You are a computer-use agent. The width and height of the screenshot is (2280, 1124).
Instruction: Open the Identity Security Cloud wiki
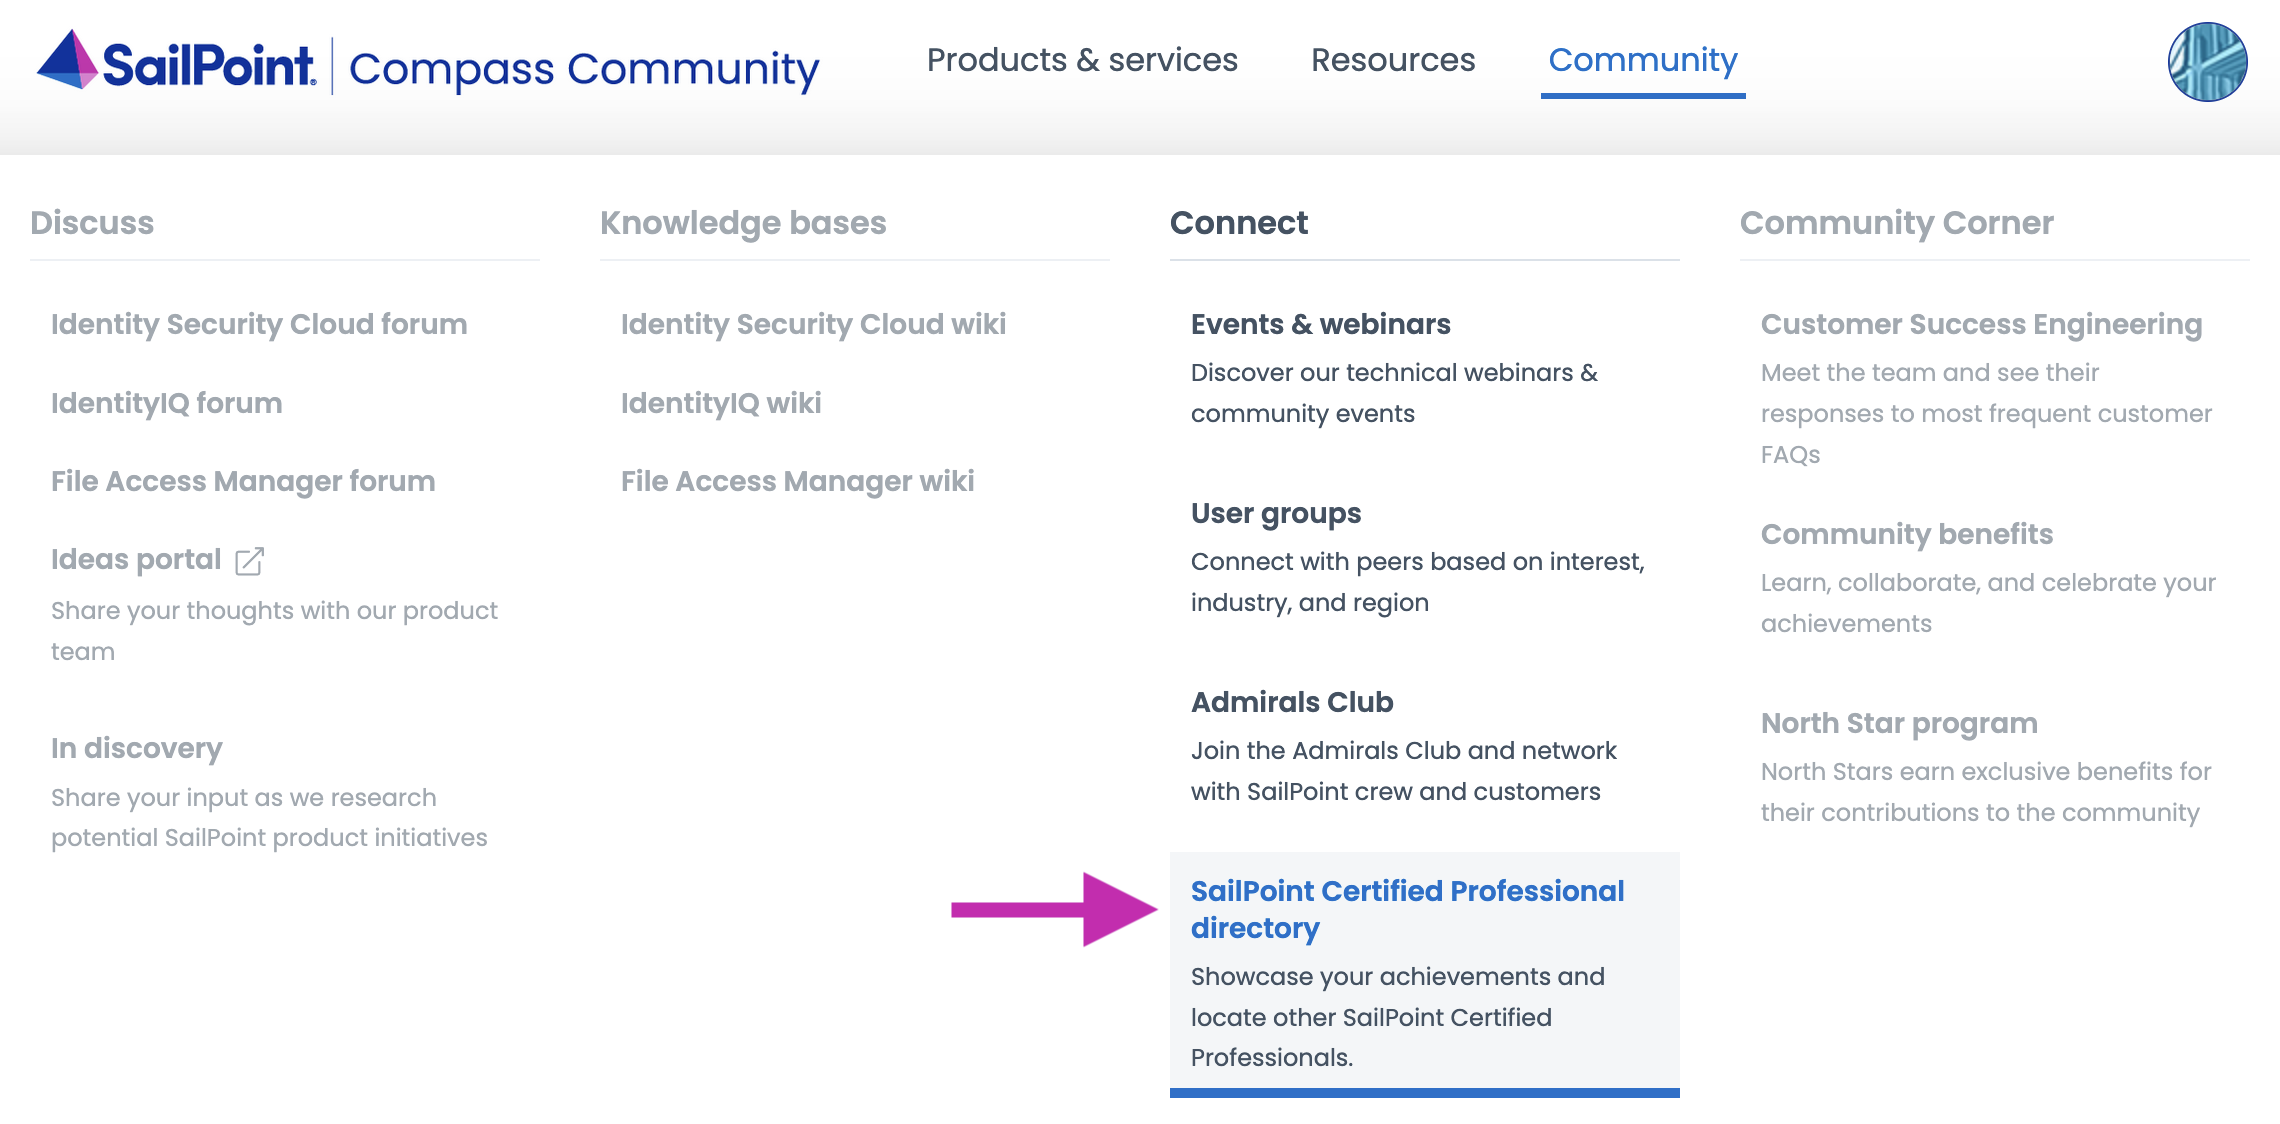point(813,324)
